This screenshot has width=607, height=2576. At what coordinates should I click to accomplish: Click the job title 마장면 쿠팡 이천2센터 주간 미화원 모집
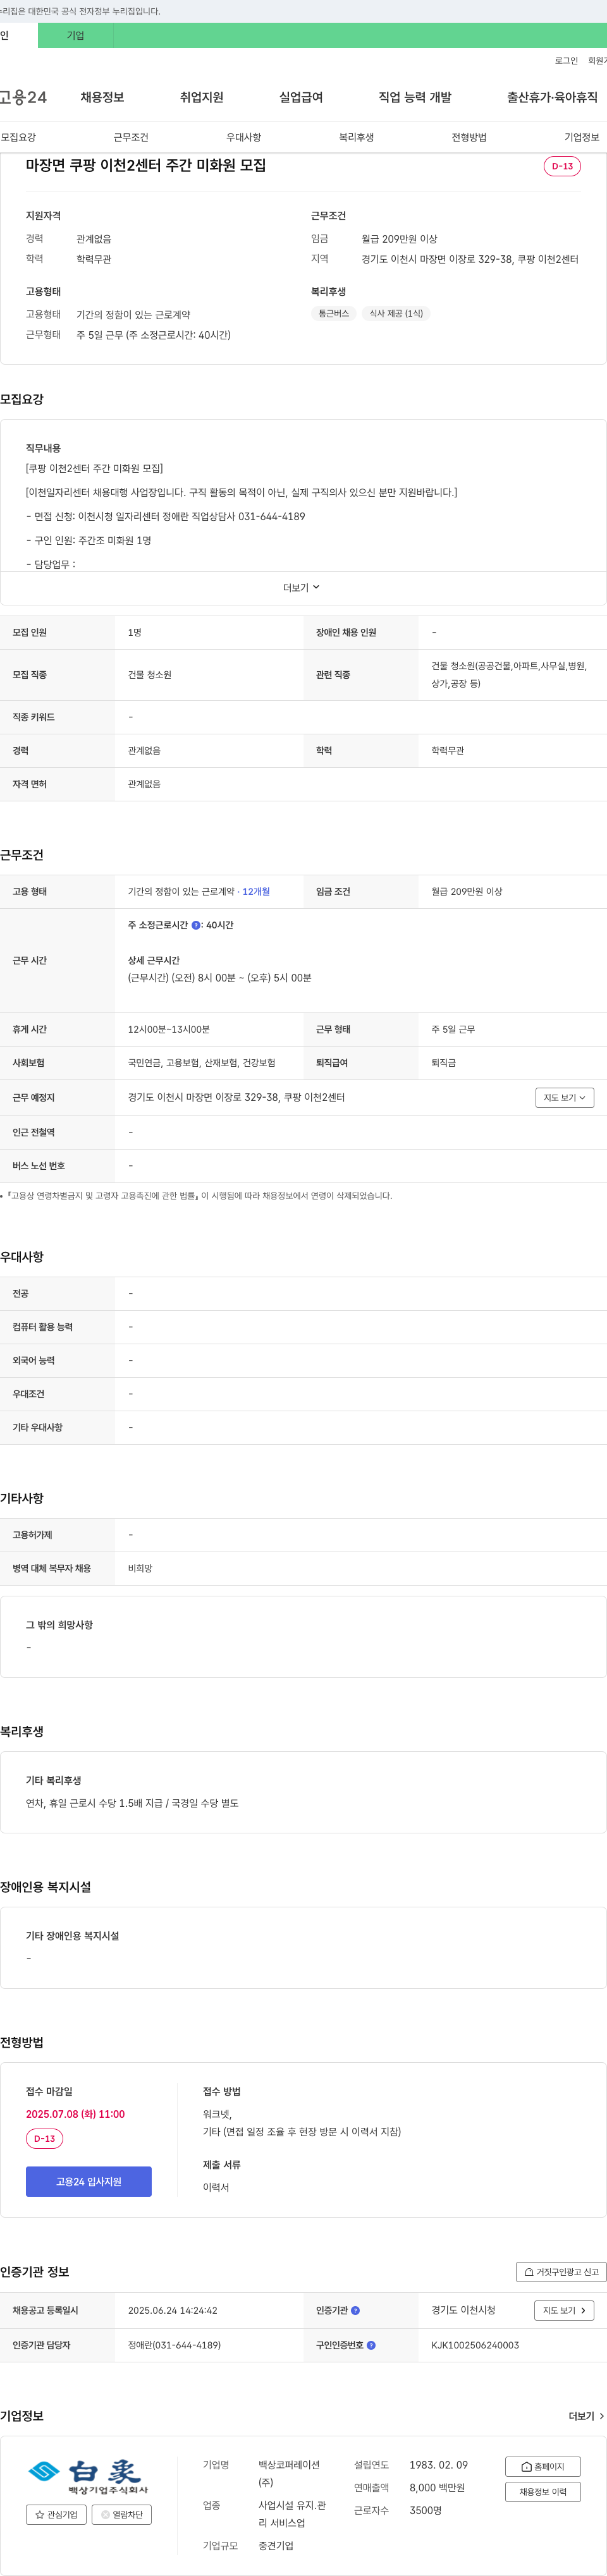[146, 166]
